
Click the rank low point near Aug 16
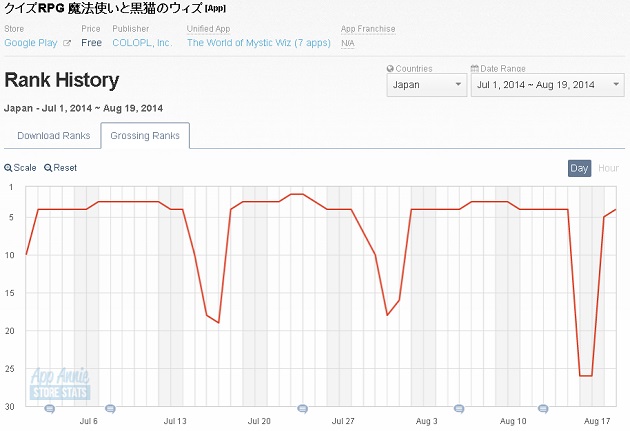coord(586,376)
